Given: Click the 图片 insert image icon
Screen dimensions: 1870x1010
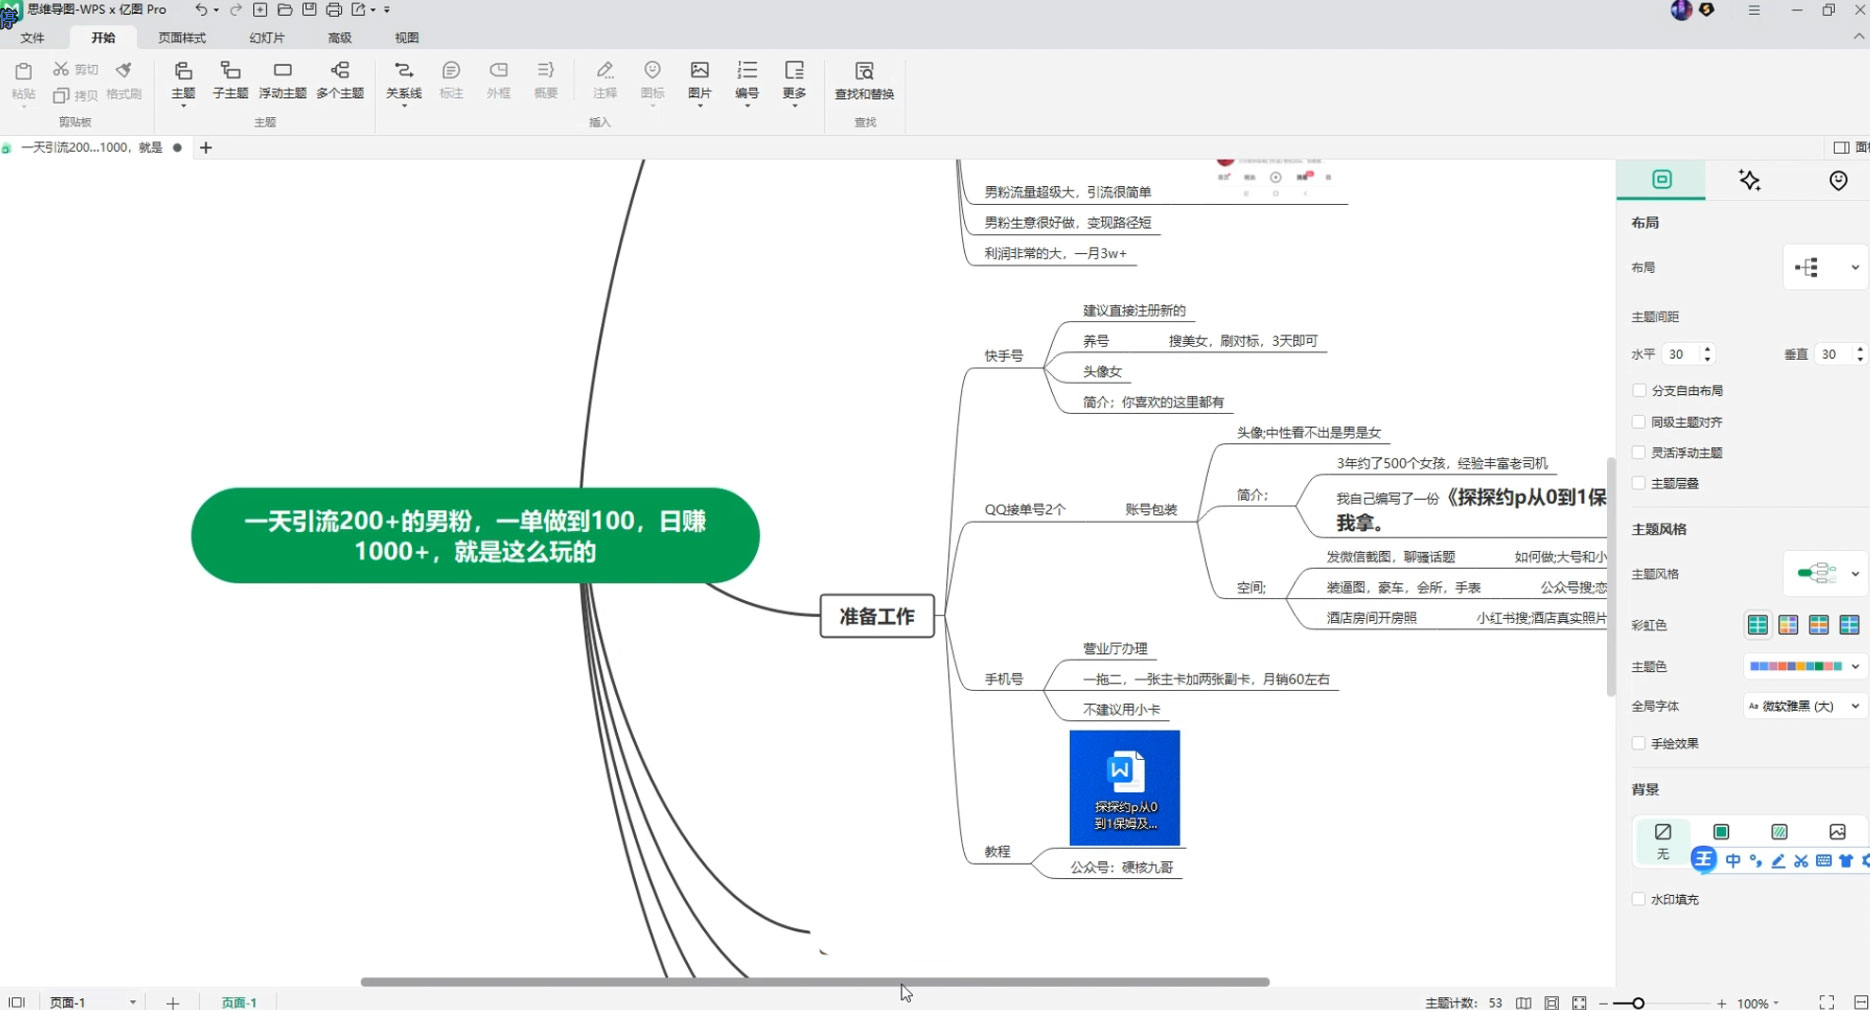Looking at the screenshot, I should tap(699, 79).
